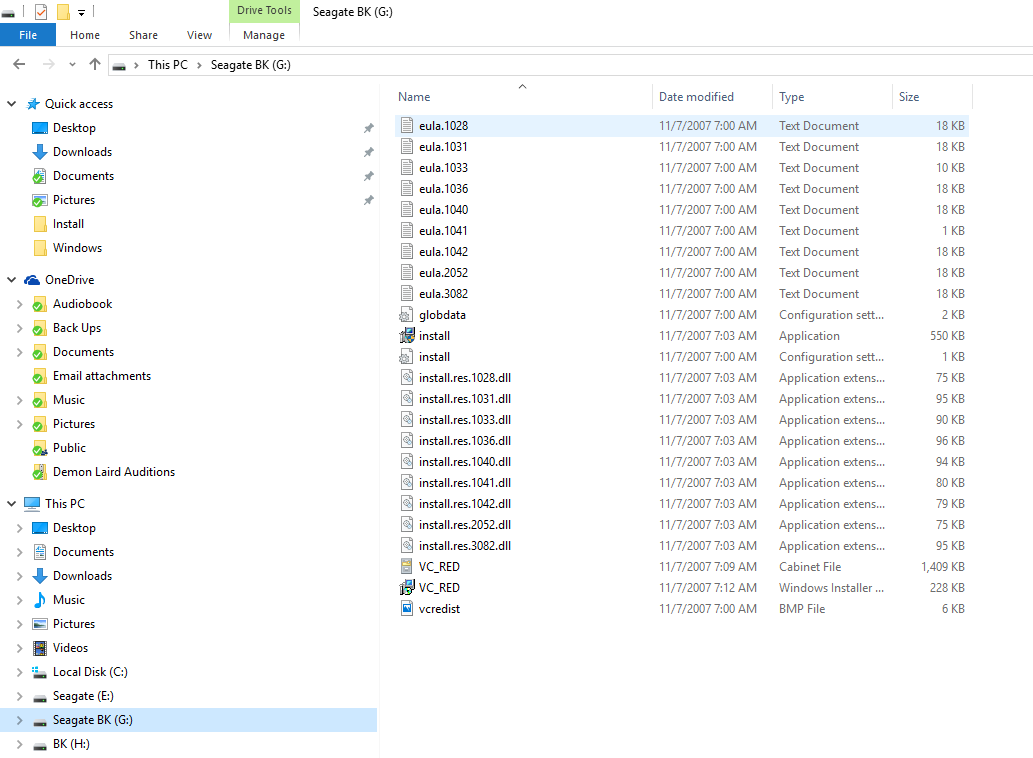Click the Local Disk (C:) drive icon

click(40, 672)
